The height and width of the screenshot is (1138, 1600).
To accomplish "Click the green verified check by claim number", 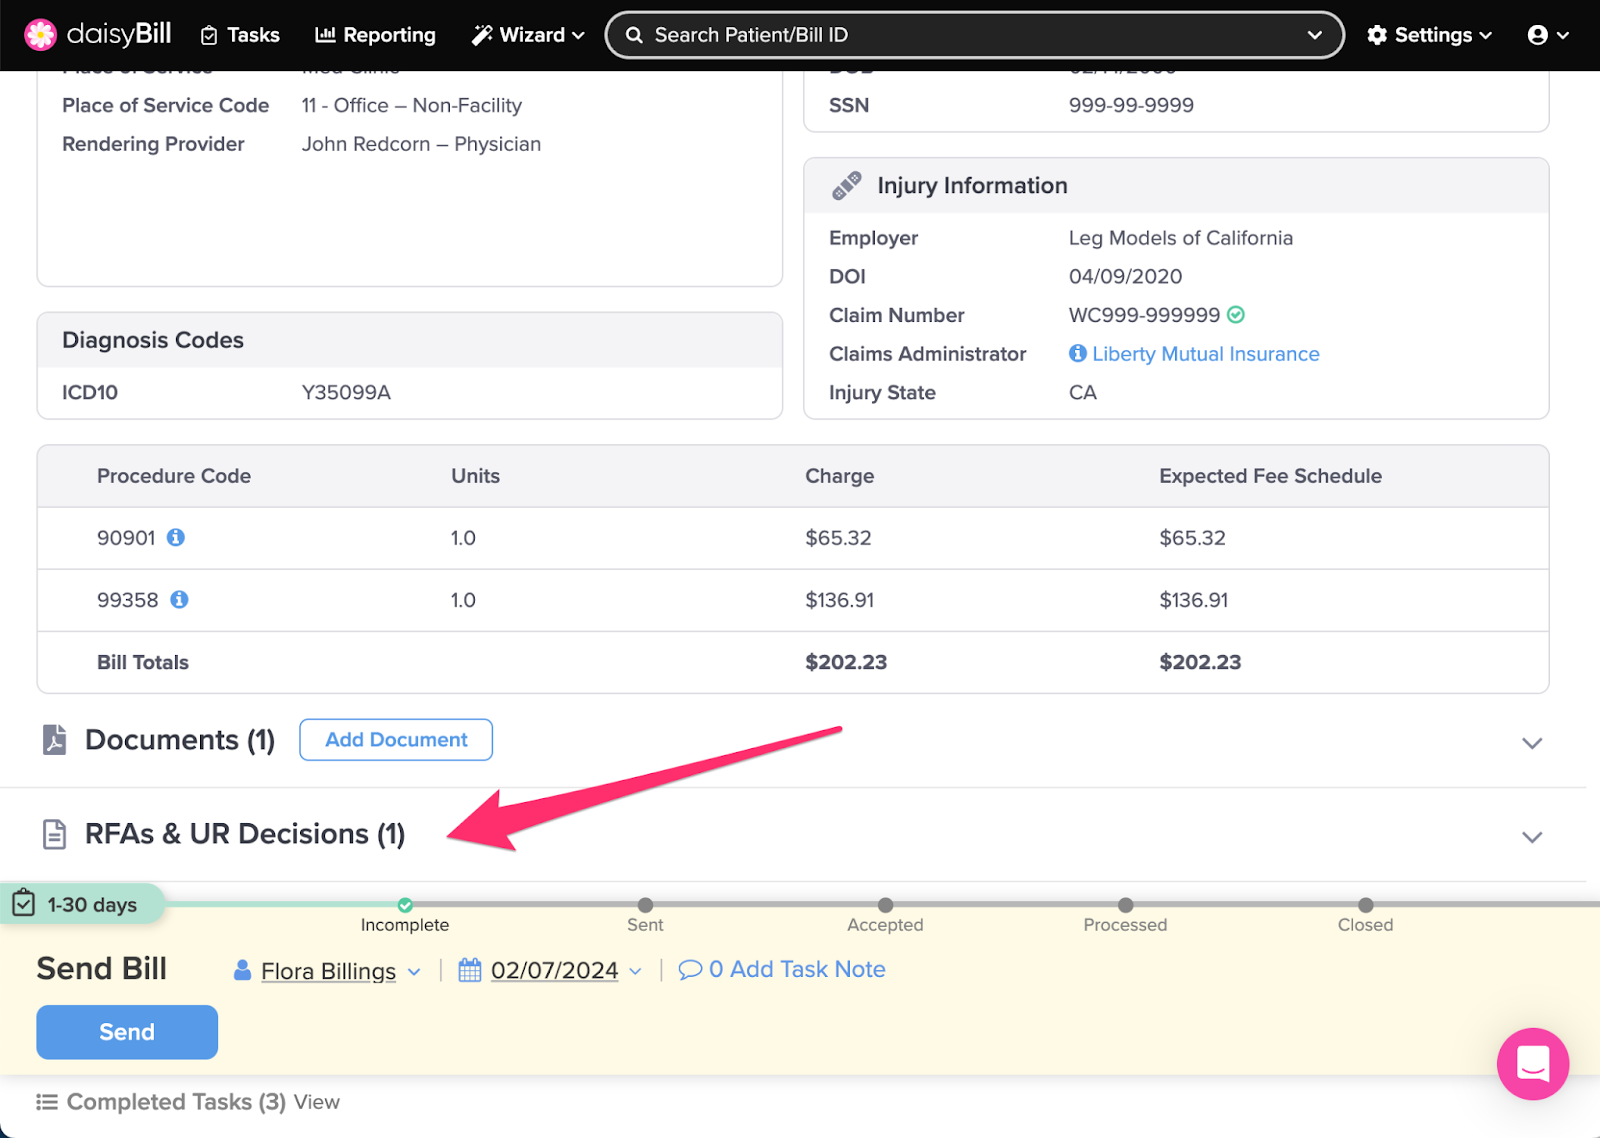I will pyautogui.click(x=1236, y=315).
